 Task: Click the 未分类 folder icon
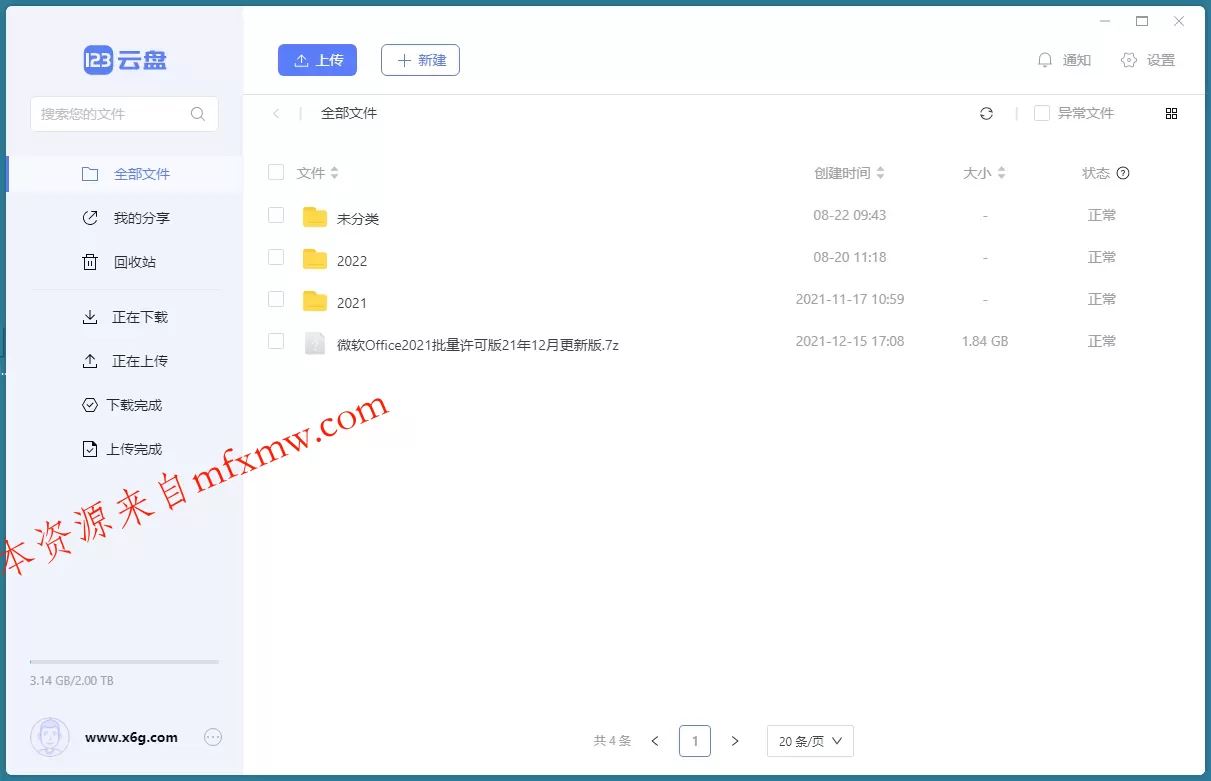click(315, 217)
